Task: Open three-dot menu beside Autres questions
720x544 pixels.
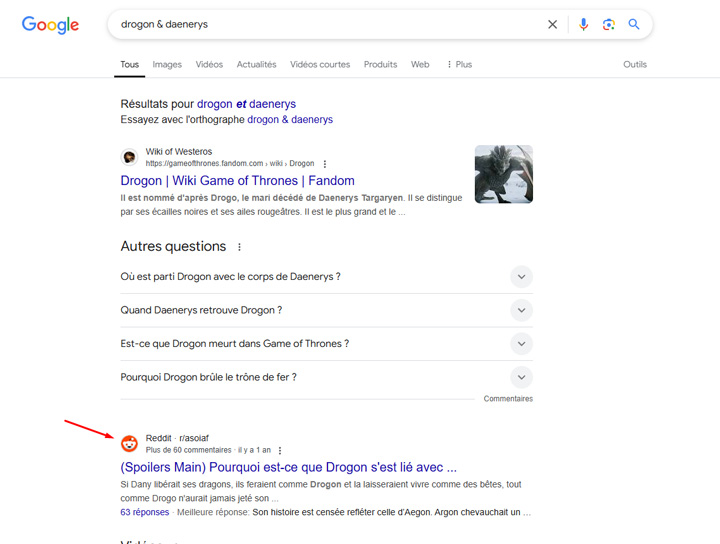Action: [239, 247]
